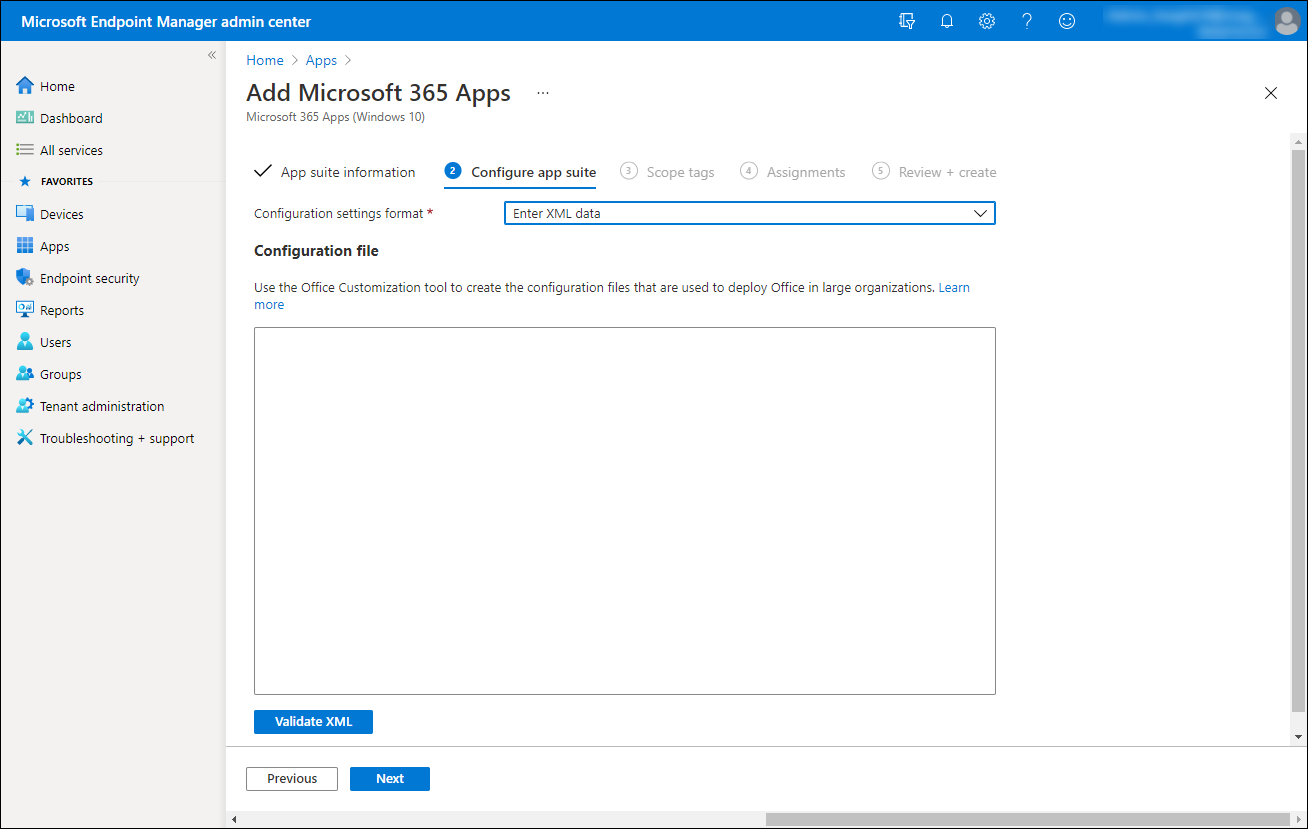Click the Dashboard chart icon
This screenshot has width=1308, height=829.
pyautogui.click(x=25, y=118)
